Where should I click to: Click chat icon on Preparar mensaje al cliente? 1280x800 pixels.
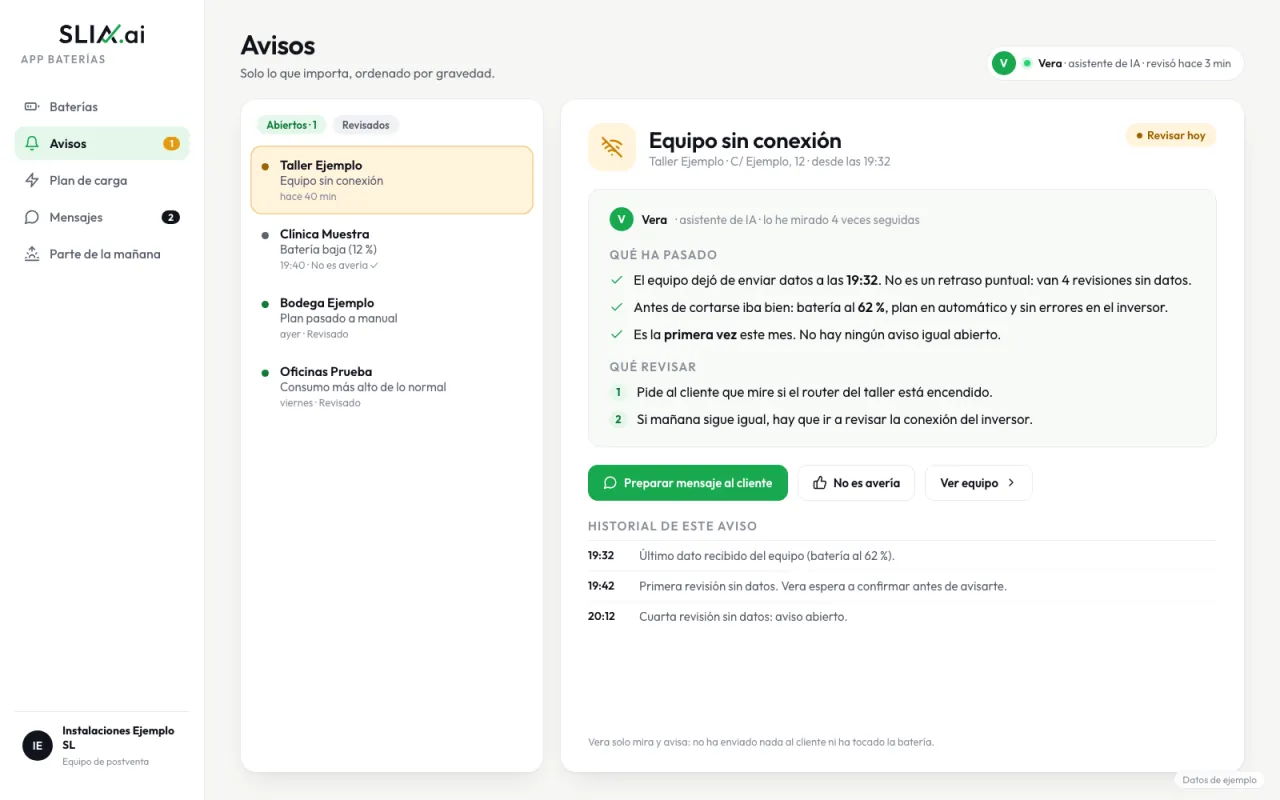pos(610,483)
